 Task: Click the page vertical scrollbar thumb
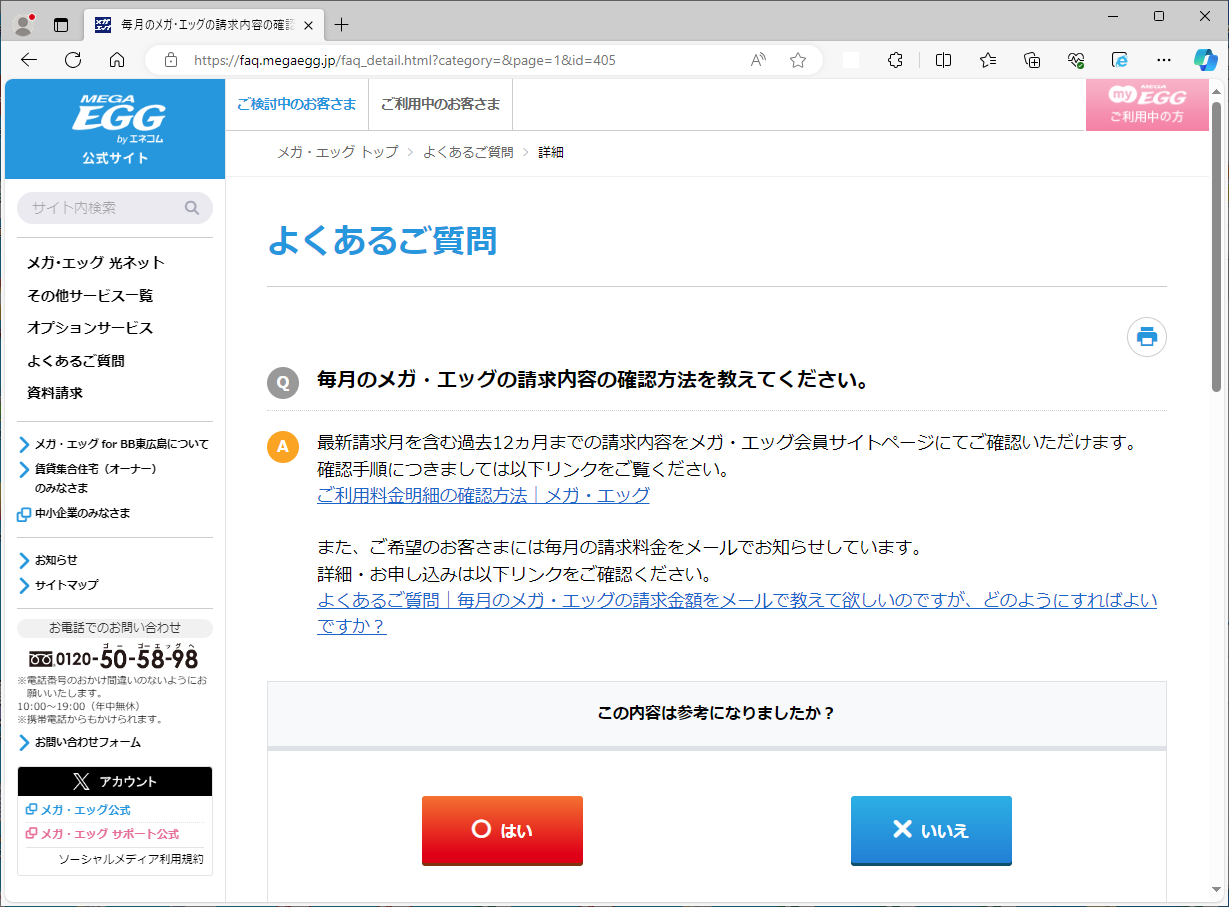pyautogui.click(x=1217, y=246)
